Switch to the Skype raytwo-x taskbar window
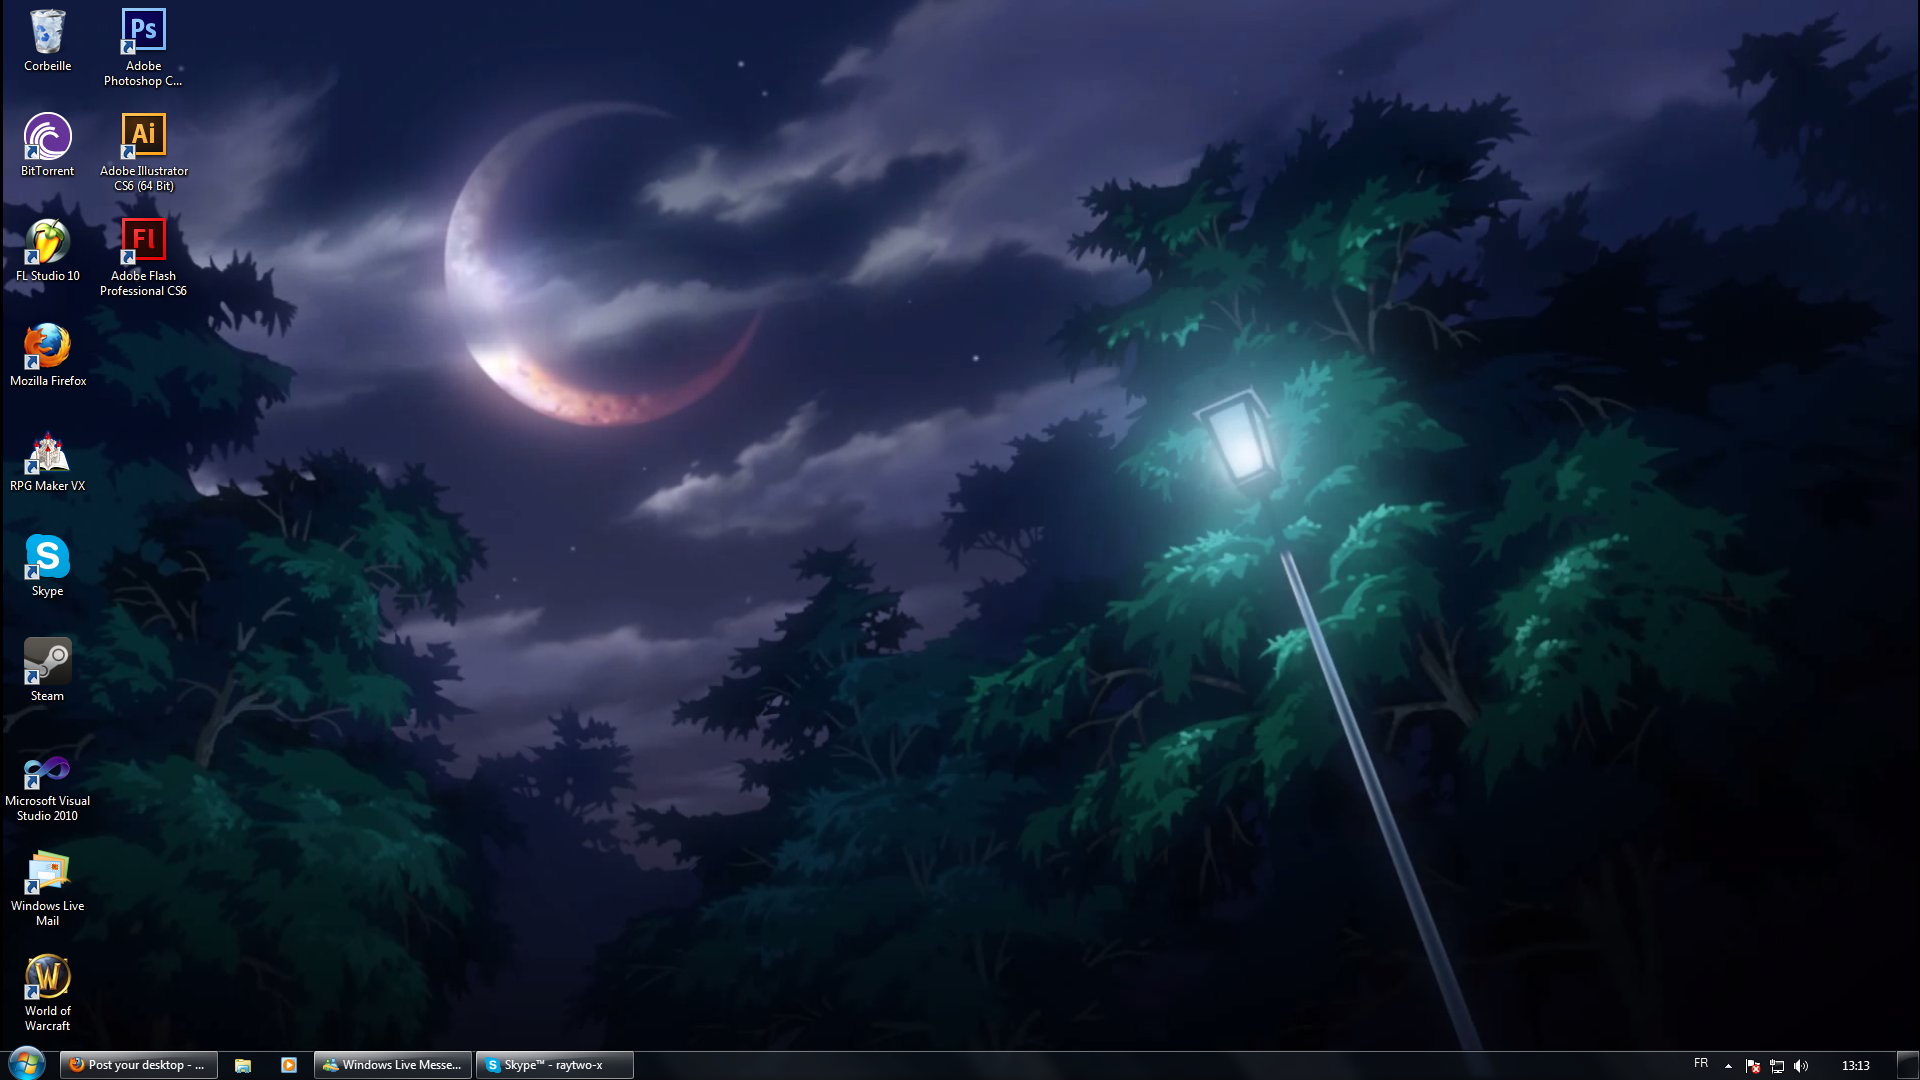 [x=553, y=1065]
